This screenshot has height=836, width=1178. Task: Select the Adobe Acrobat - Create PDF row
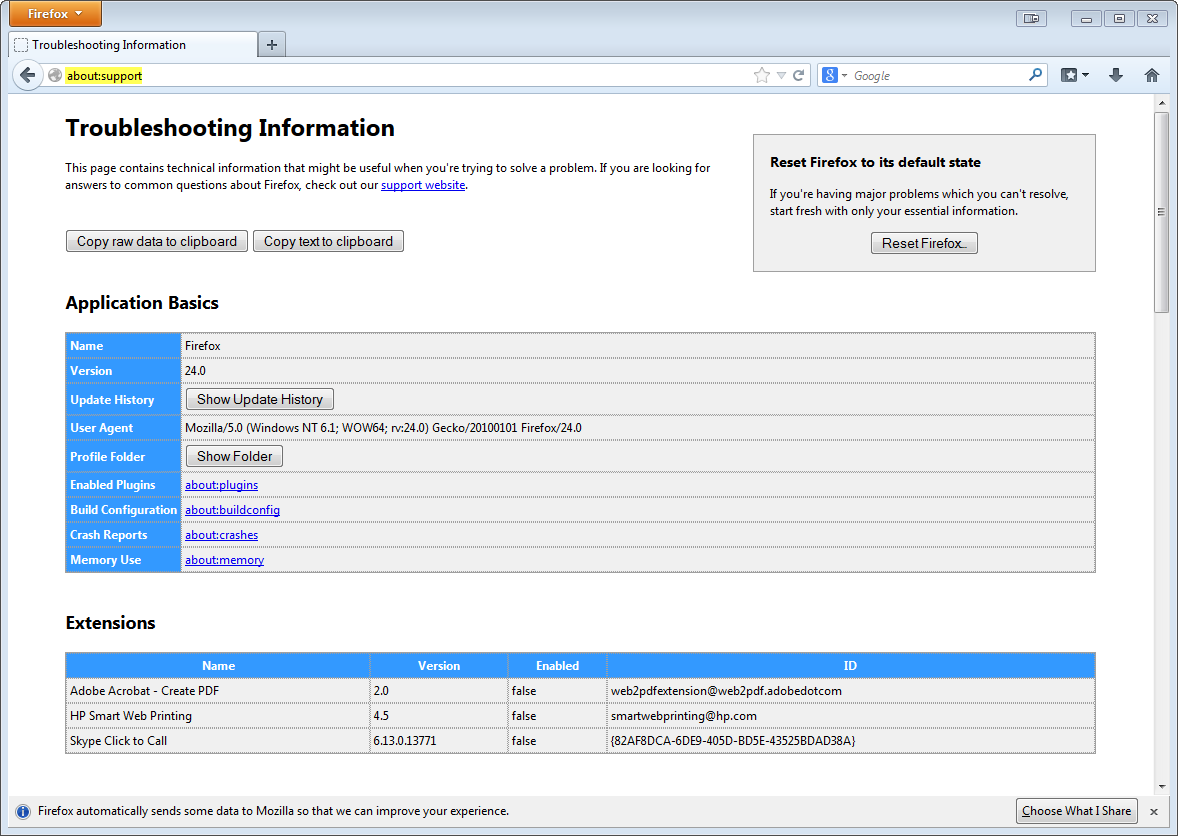pos(580,691)
